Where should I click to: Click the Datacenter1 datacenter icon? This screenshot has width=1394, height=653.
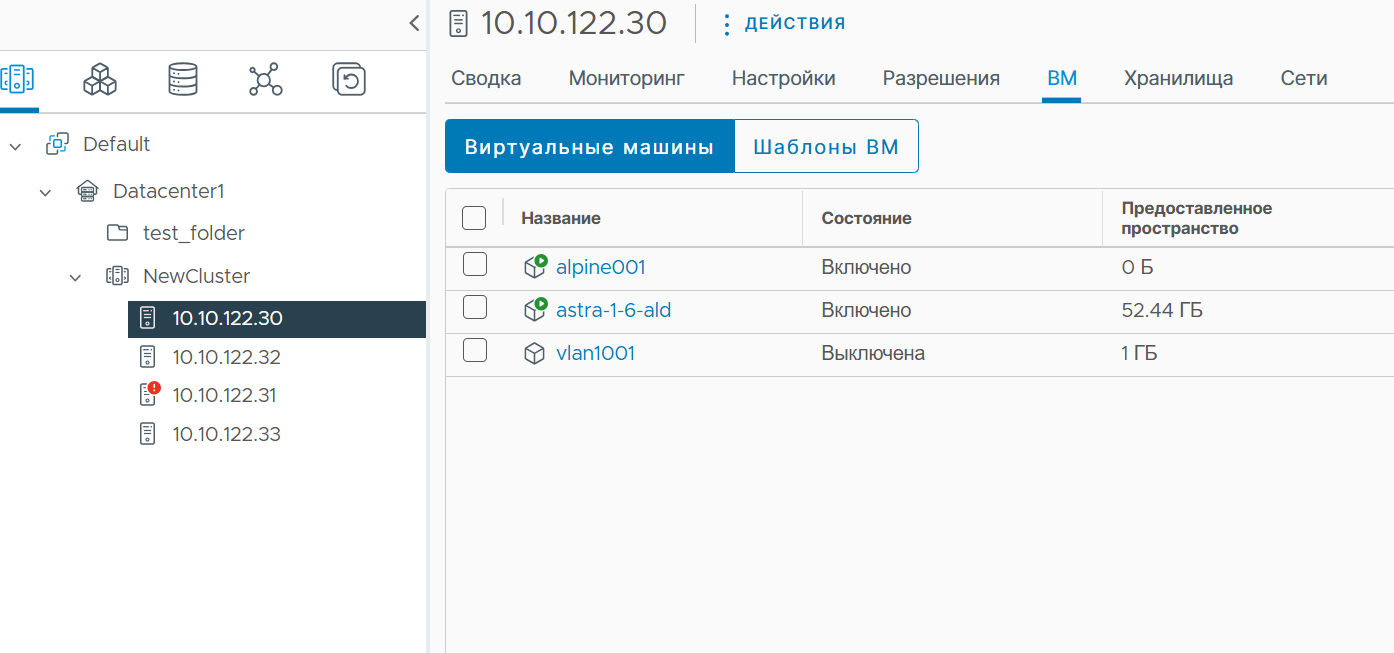click(87, 191)
